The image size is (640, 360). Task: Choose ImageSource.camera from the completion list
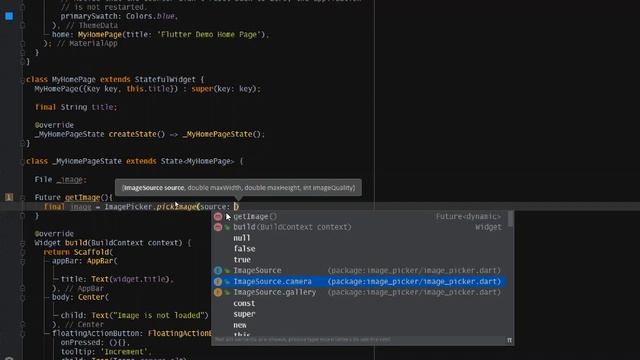(x=358, y=281)
